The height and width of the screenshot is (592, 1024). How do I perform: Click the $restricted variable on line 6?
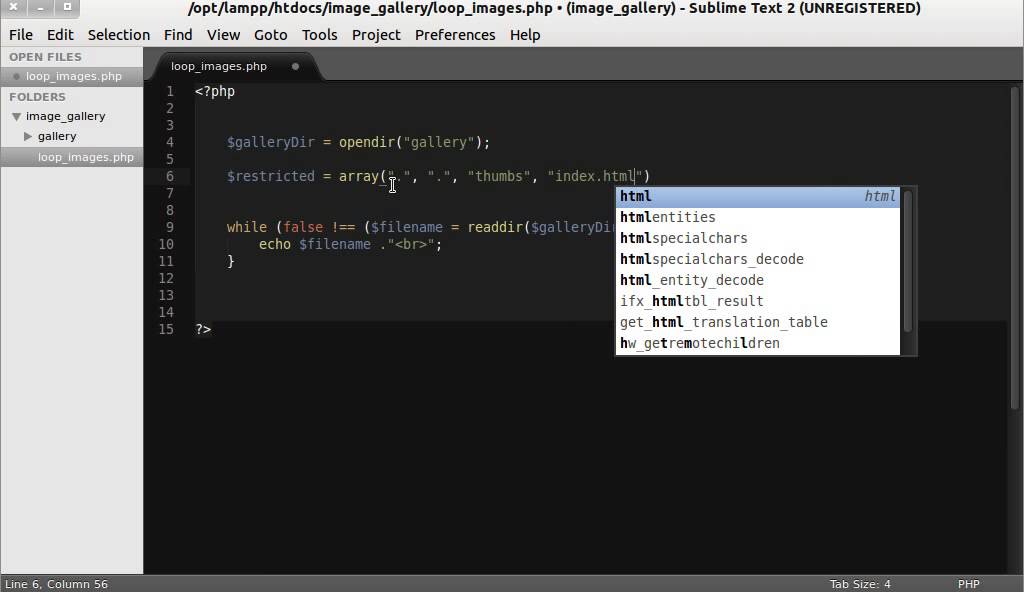click(x=270, y=176)
